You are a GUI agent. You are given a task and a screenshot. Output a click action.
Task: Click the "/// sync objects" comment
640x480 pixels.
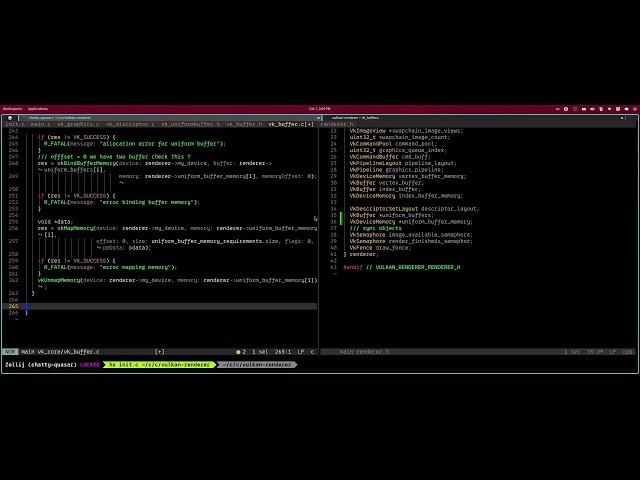coord(376,228)
